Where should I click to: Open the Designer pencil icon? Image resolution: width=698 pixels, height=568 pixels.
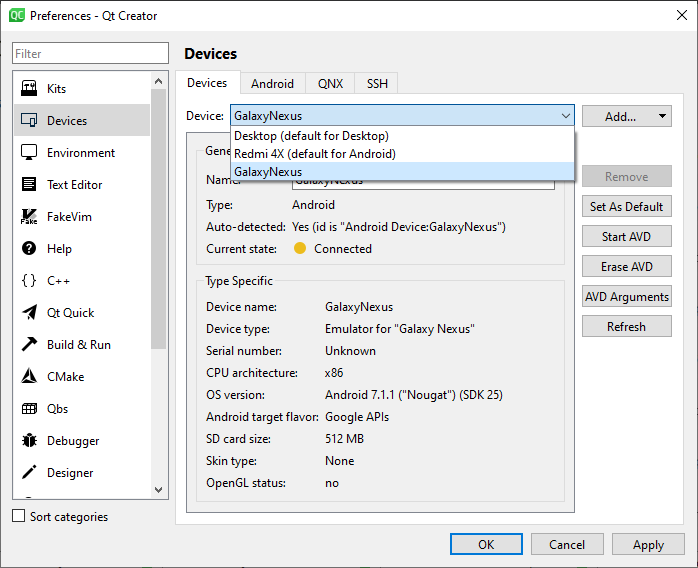[29, 472]
